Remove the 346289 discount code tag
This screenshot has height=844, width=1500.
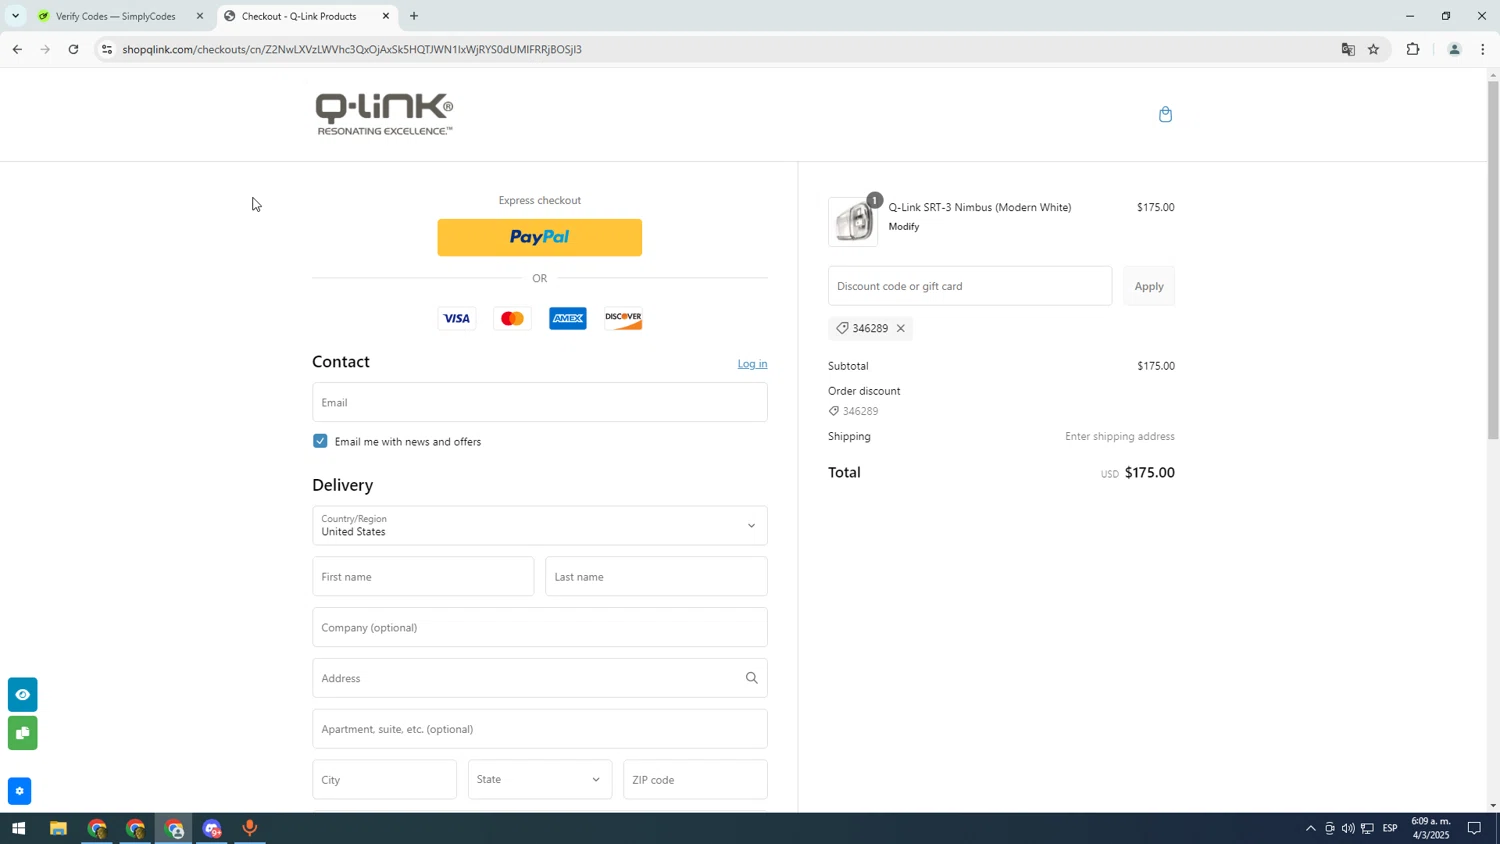point(900,329)
